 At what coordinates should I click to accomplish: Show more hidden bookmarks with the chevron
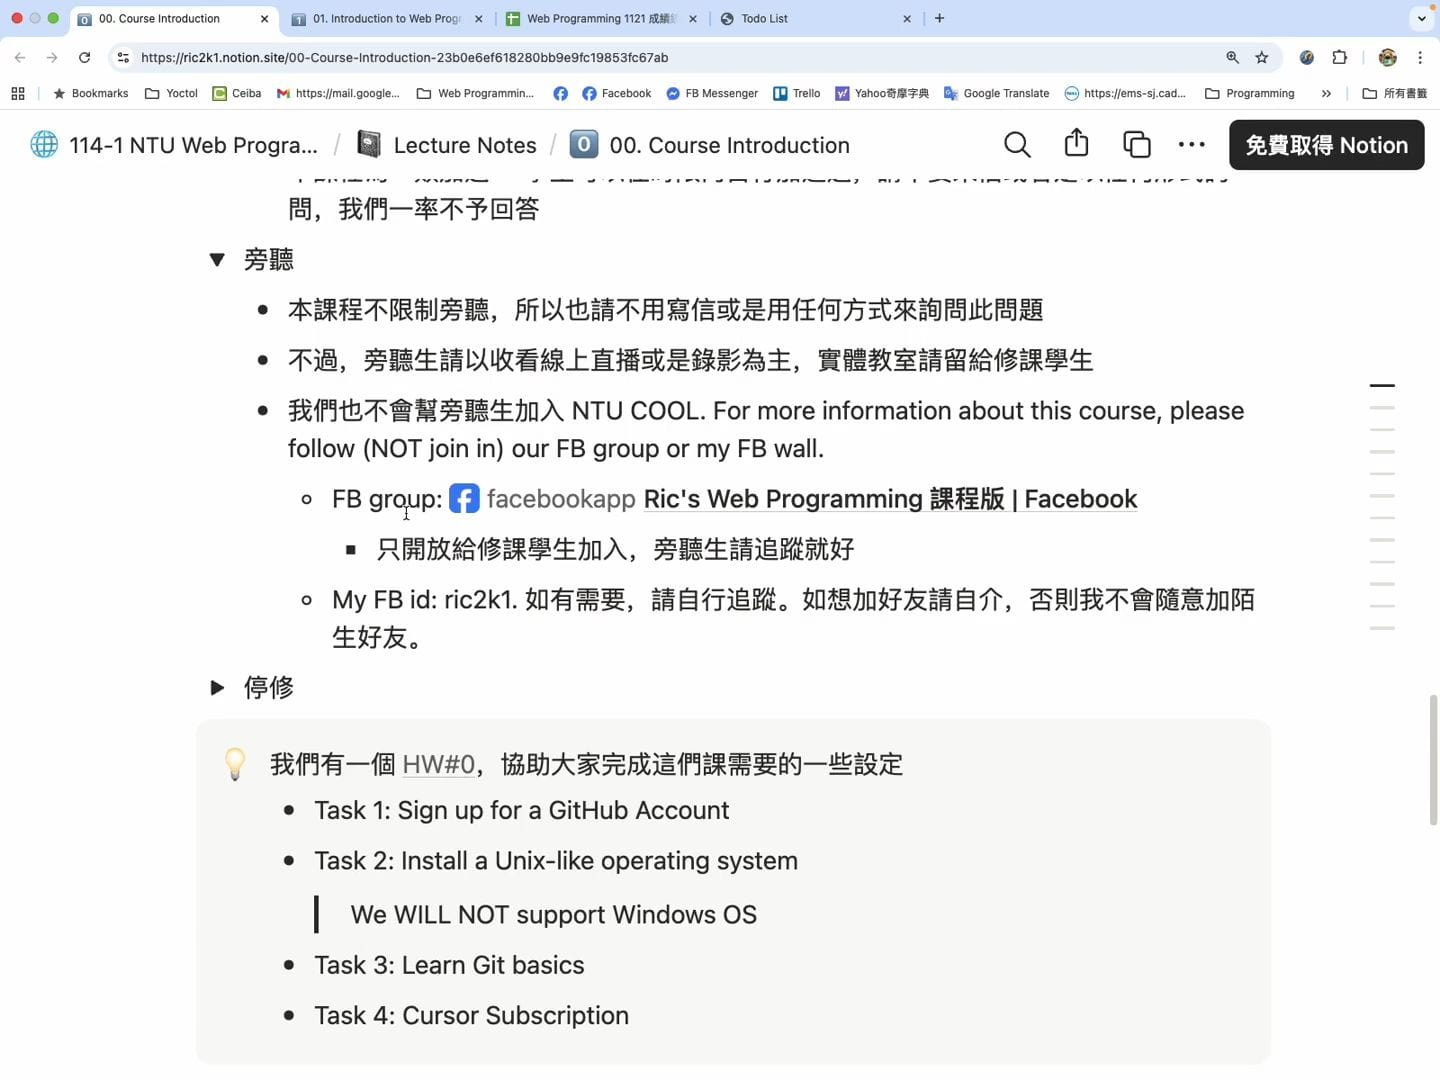tap(1326, 93)
